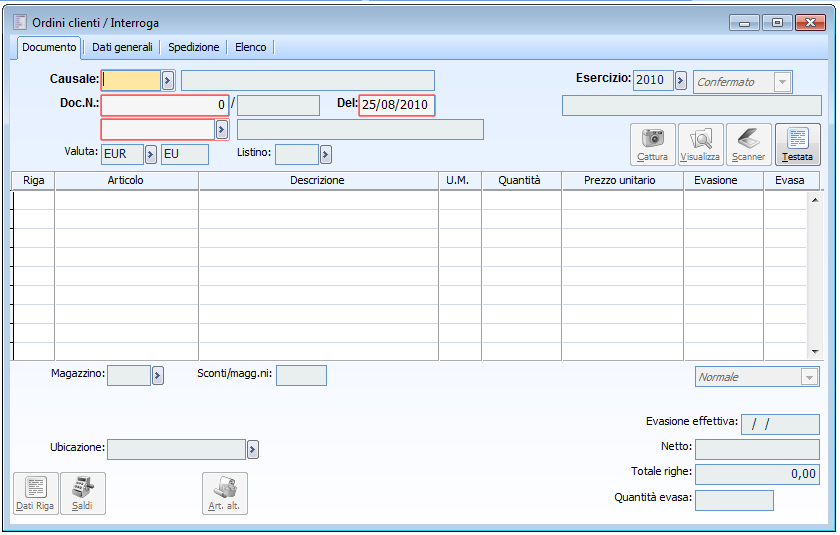Screen dimensions: 840x535
Task: Click the Evasione effettiva date field
Action: (x=781, y=424)
